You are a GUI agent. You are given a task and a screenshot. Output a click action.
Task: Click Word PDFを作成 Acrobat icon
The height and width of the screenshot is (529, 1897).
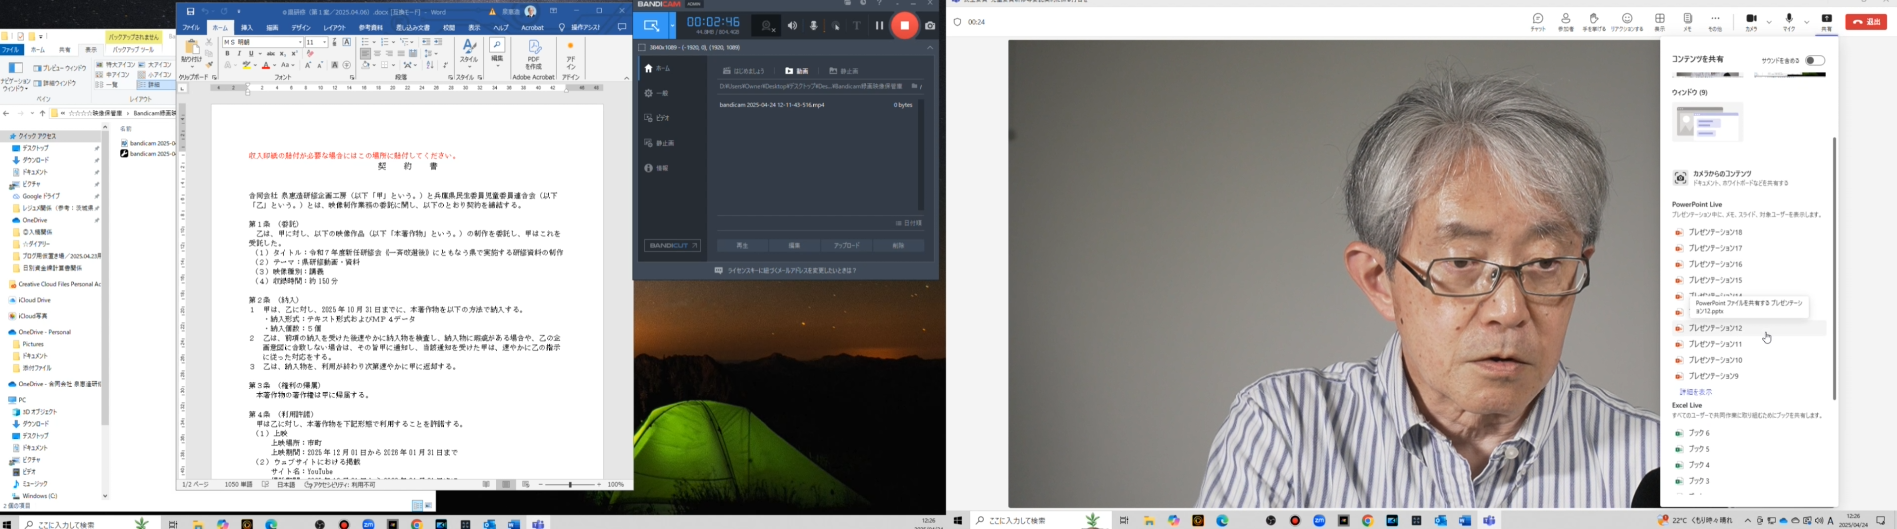pos(534,54)
